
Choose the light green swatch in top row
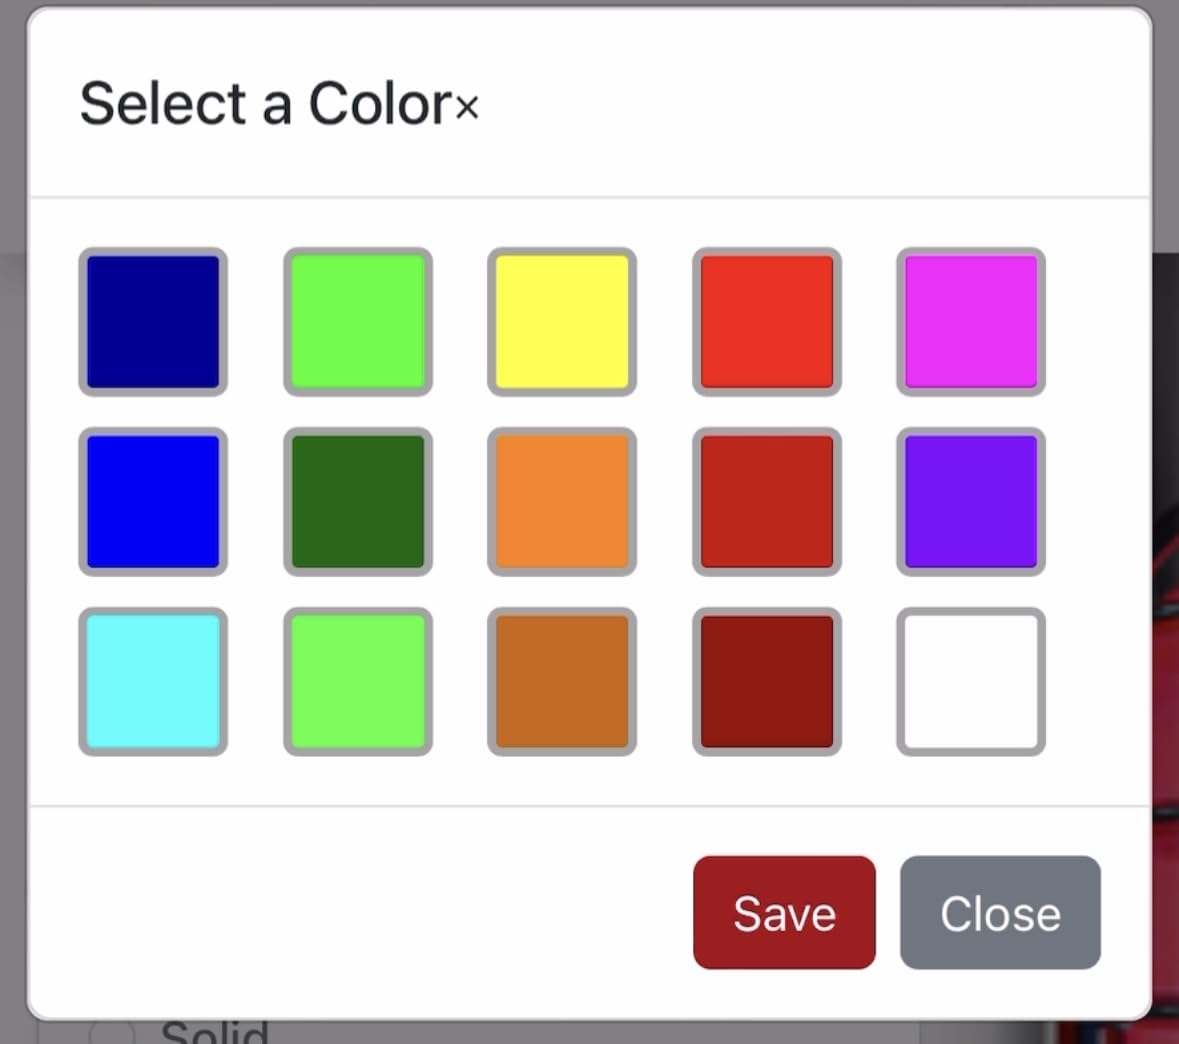358,322
